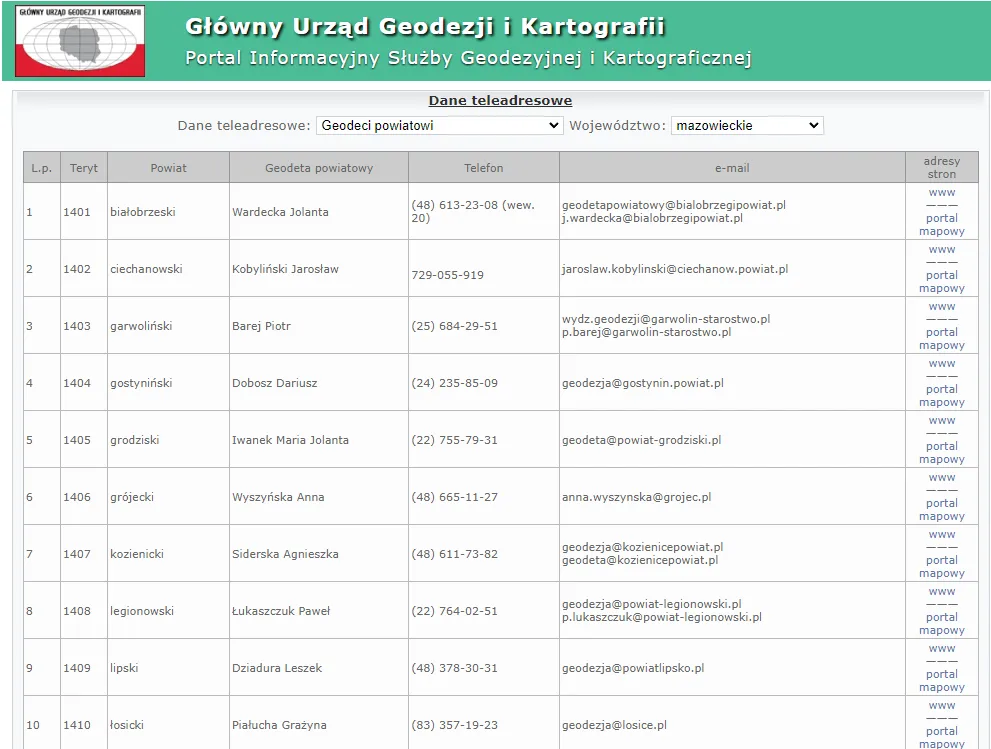Open portal mapowy for grójecki powiat
This screenshot has width=991, height=749.
coord(942,509)
